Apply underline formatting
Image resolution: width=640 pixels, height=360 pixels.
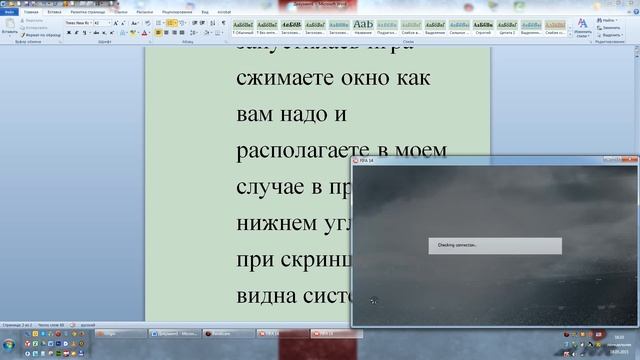(x=84, y=33)
